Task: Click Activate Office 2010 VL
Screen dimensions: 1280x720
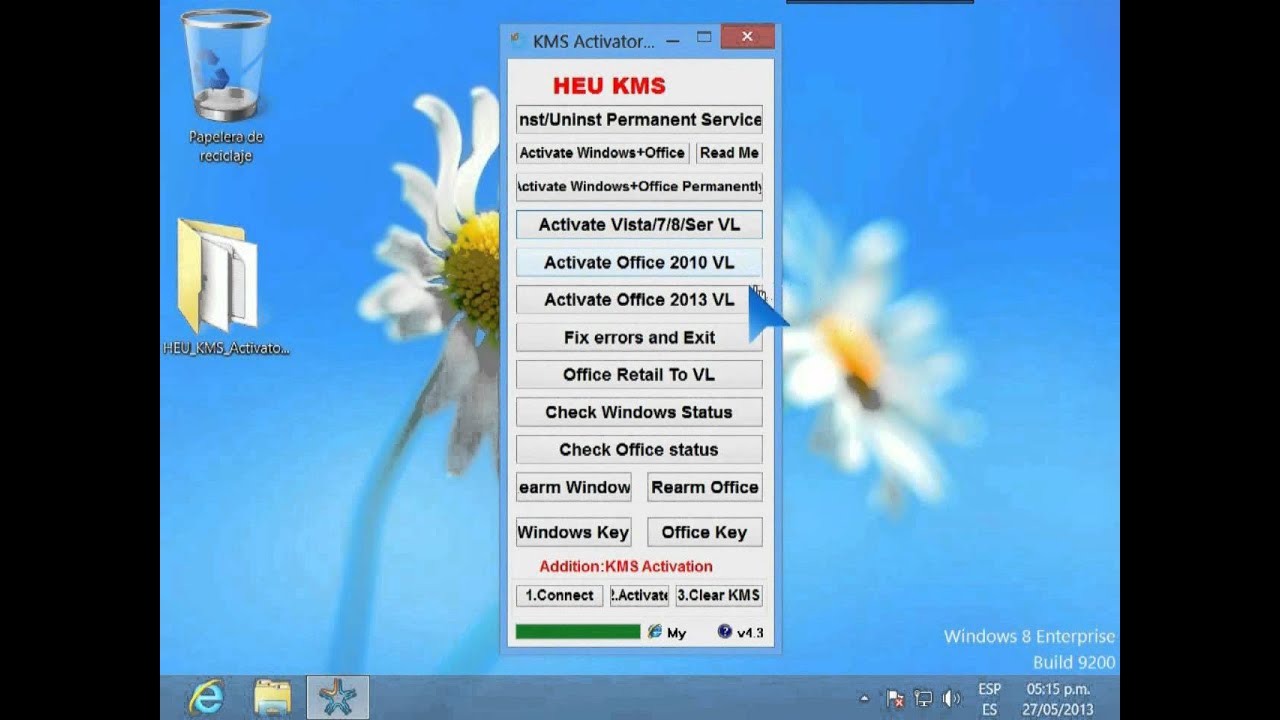Action: click(639, 263)
